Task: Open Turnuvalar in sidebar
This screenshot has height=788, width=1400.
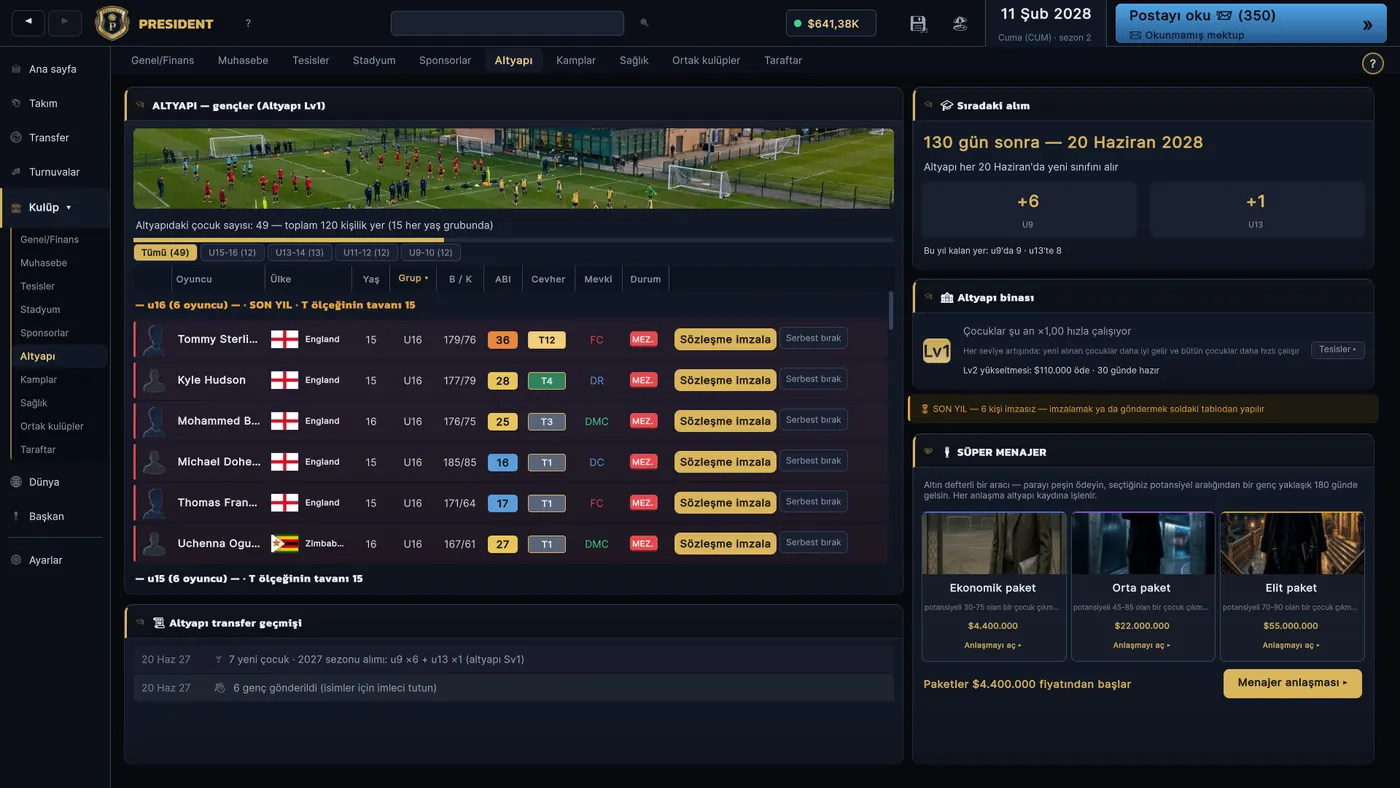Action: [x=54, y=172]
